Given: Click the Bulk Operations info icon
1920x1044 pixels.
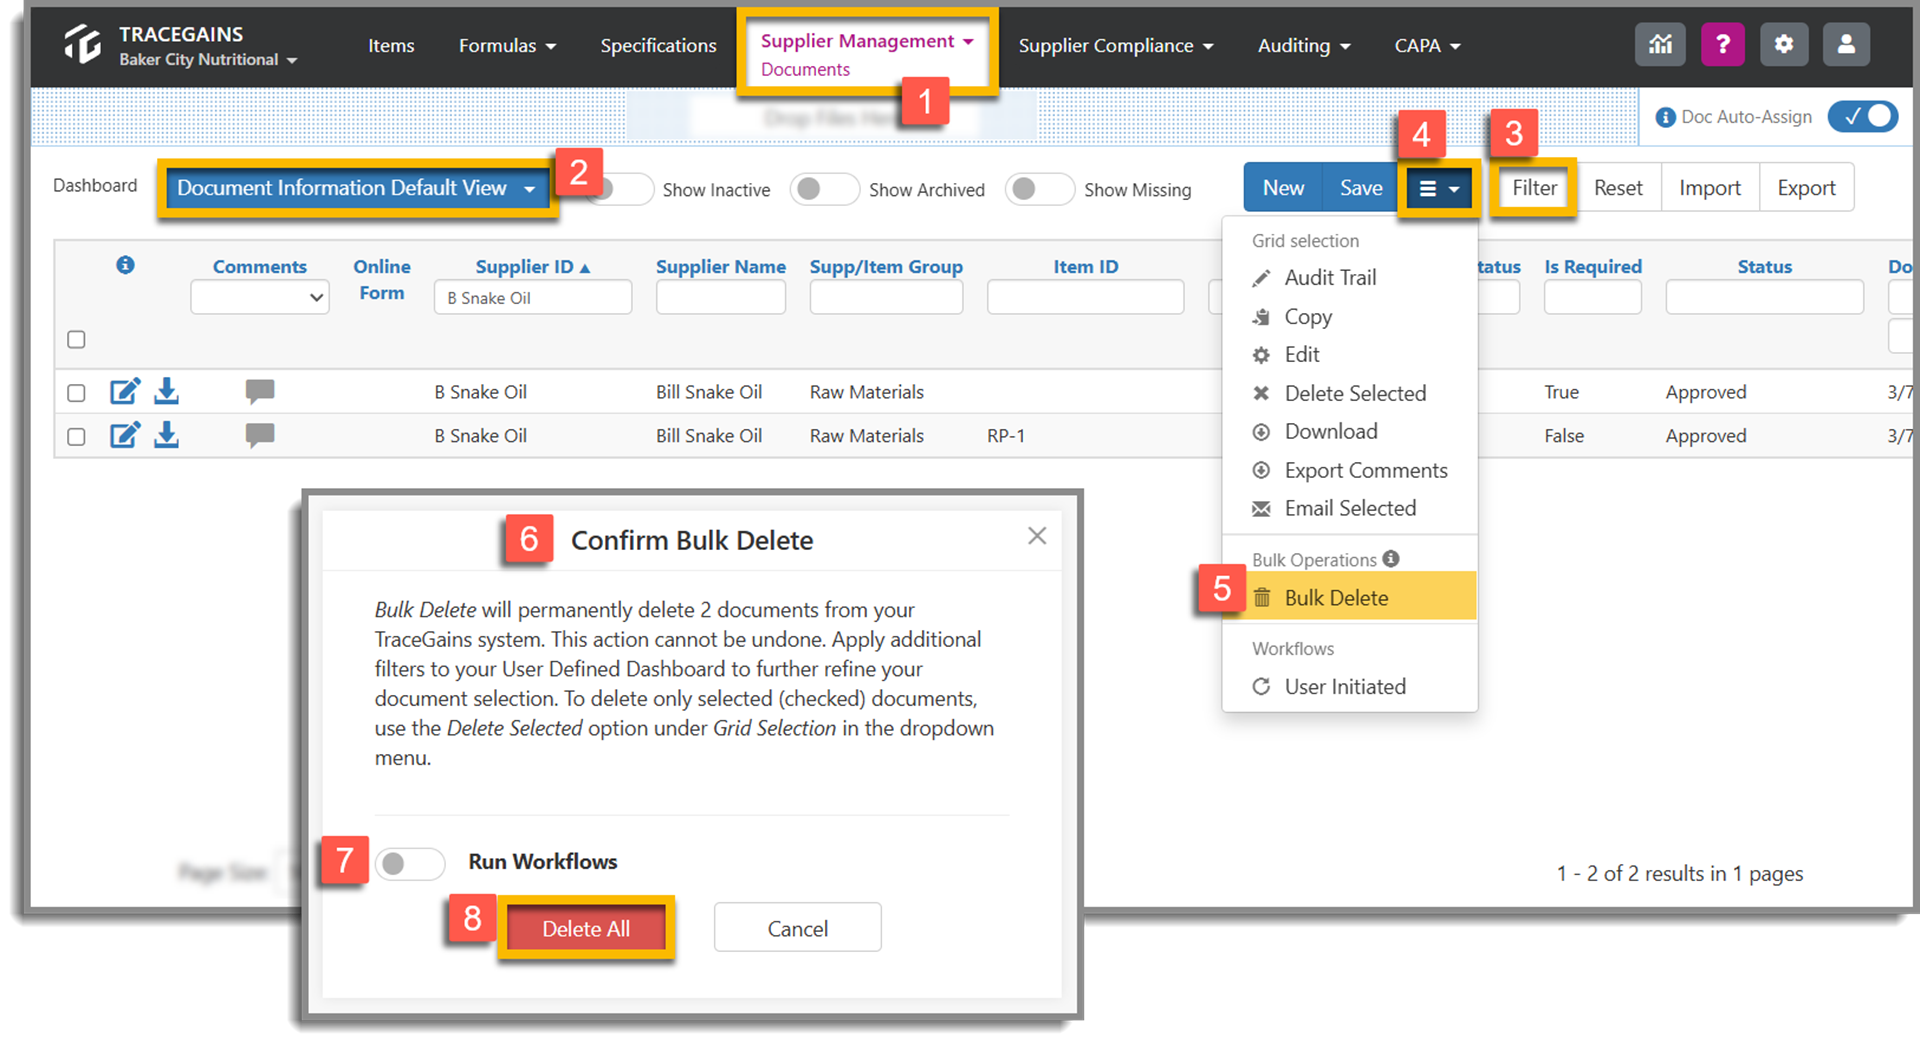Looking at the screenshot, I should (1391, 559).
